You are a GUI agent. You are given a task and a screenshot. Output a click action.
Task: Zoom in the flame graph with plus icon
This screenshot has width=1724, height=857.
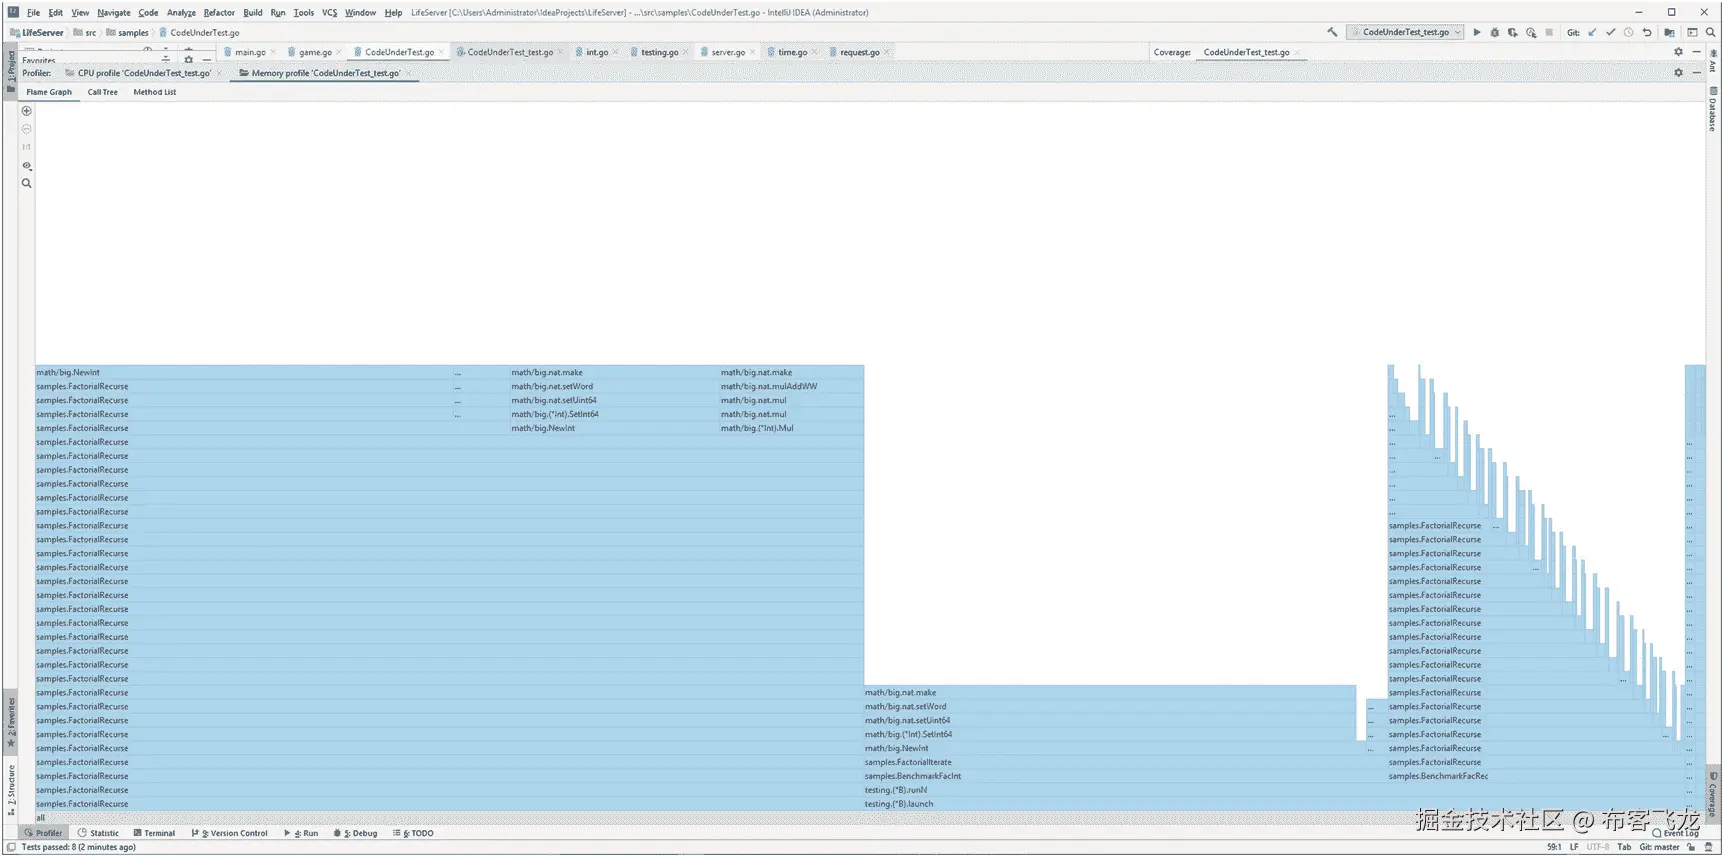tap(27, 111)
